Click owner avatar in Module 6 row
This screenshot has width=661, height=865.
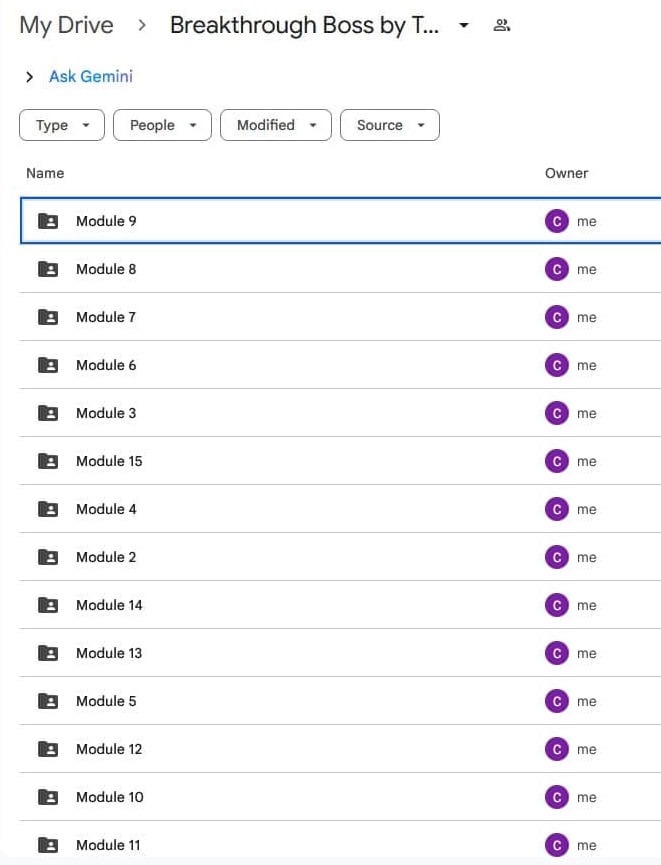point(557,365)
